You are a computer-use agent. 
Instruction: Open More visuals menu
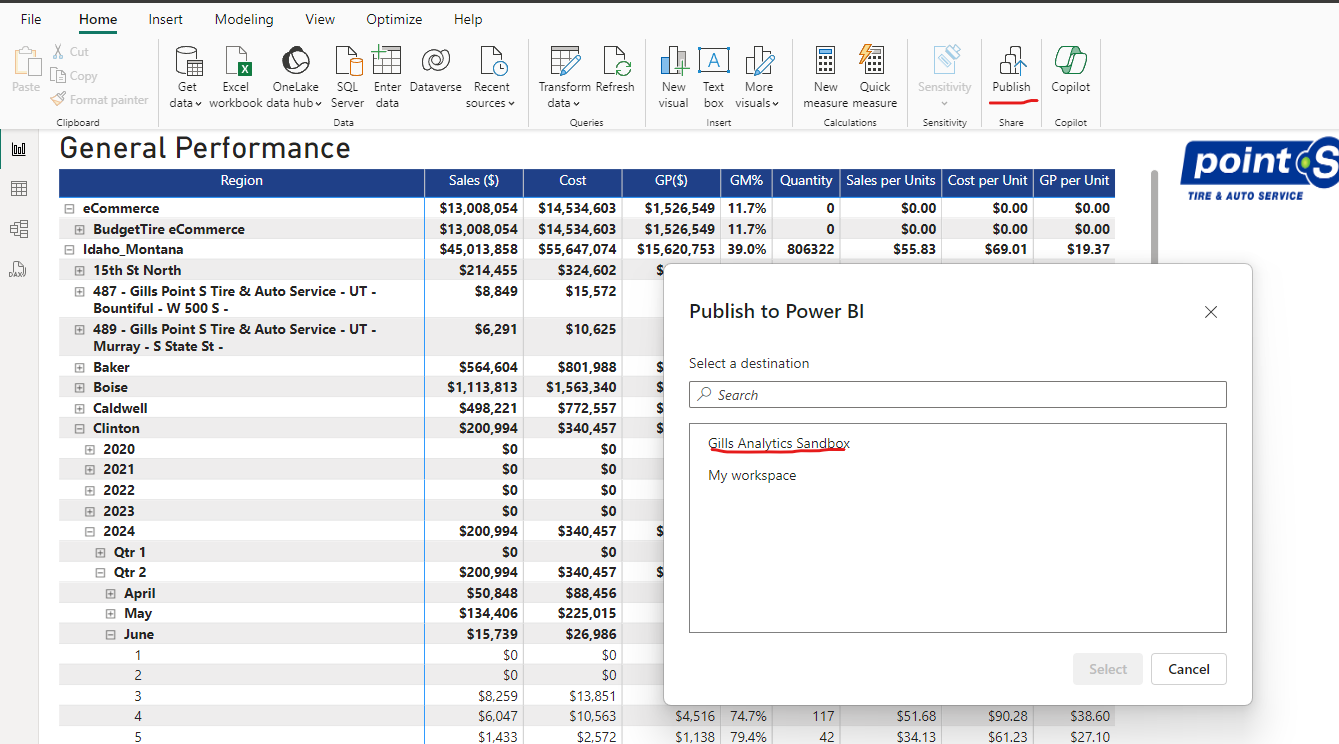click(758, 77)
